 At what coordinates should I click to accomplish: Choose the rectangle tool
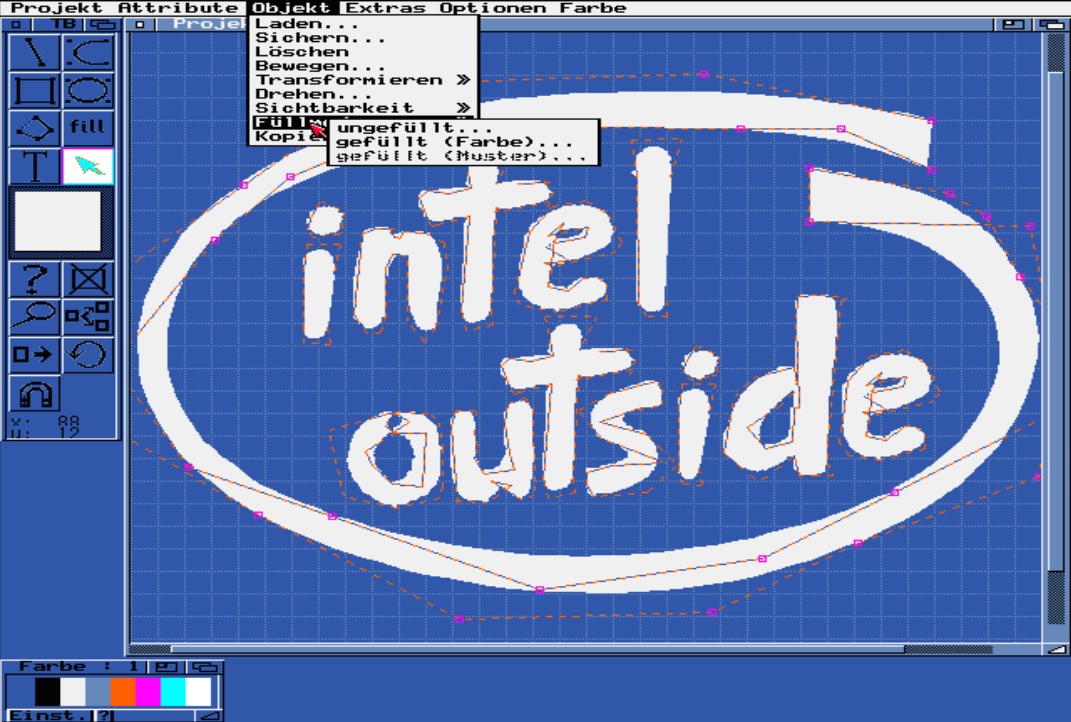click(x=35, y=91)
